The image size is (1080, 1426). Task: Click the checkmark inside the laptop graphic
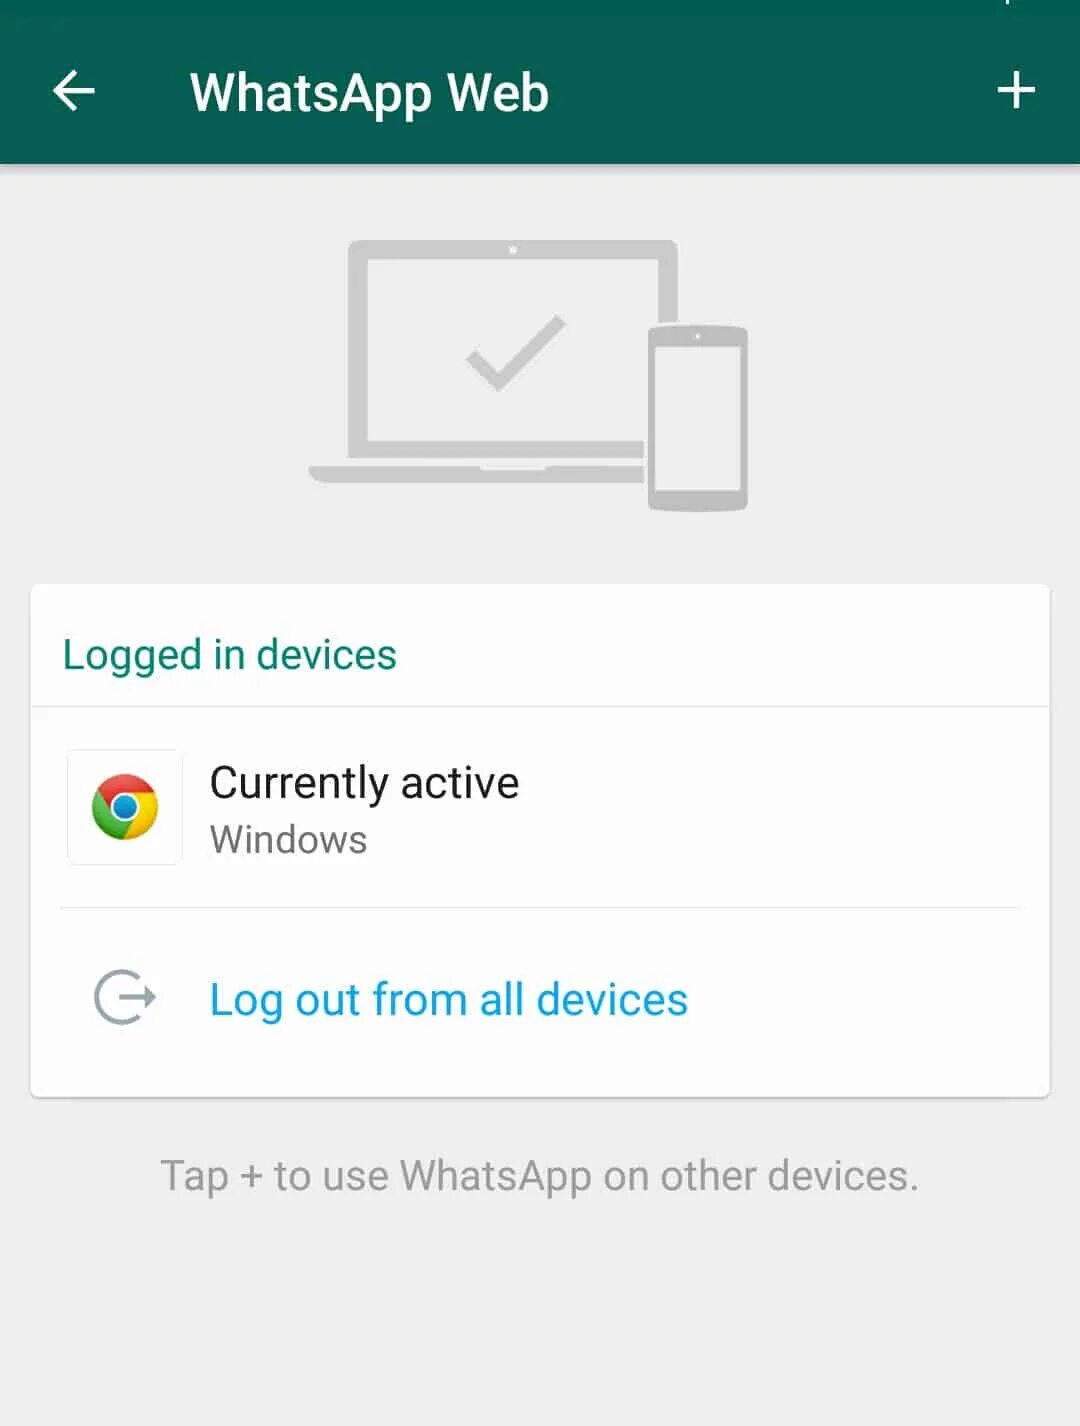(516, 352)
